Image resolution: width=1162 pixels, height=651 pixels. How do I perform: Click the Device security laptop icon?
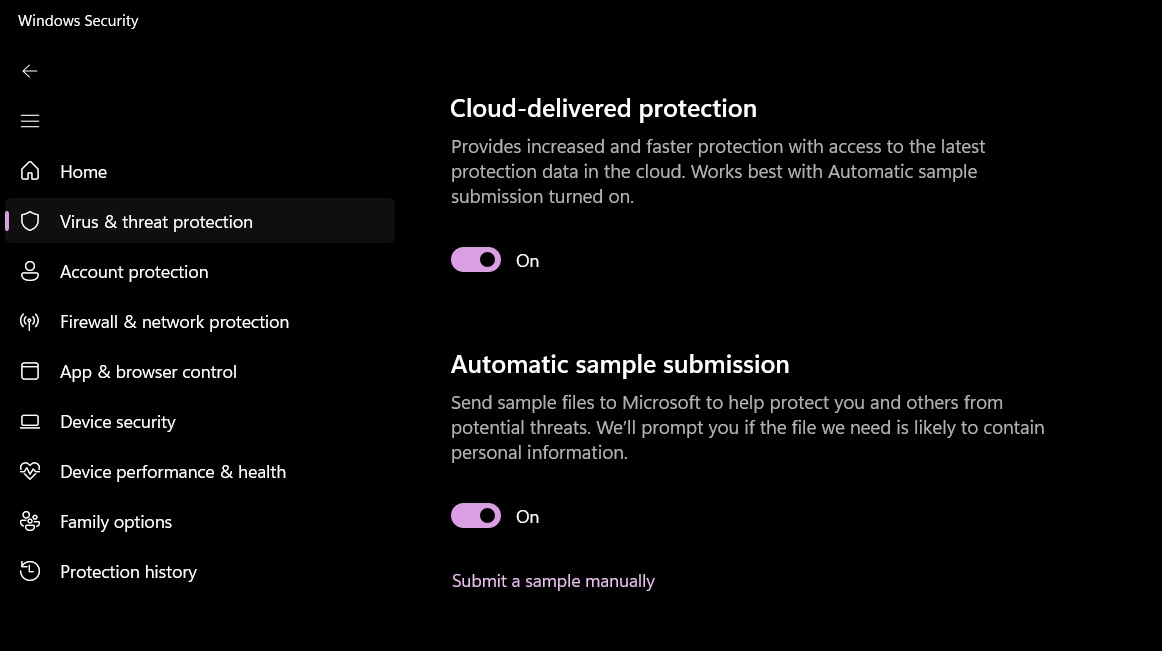[30, 421]
